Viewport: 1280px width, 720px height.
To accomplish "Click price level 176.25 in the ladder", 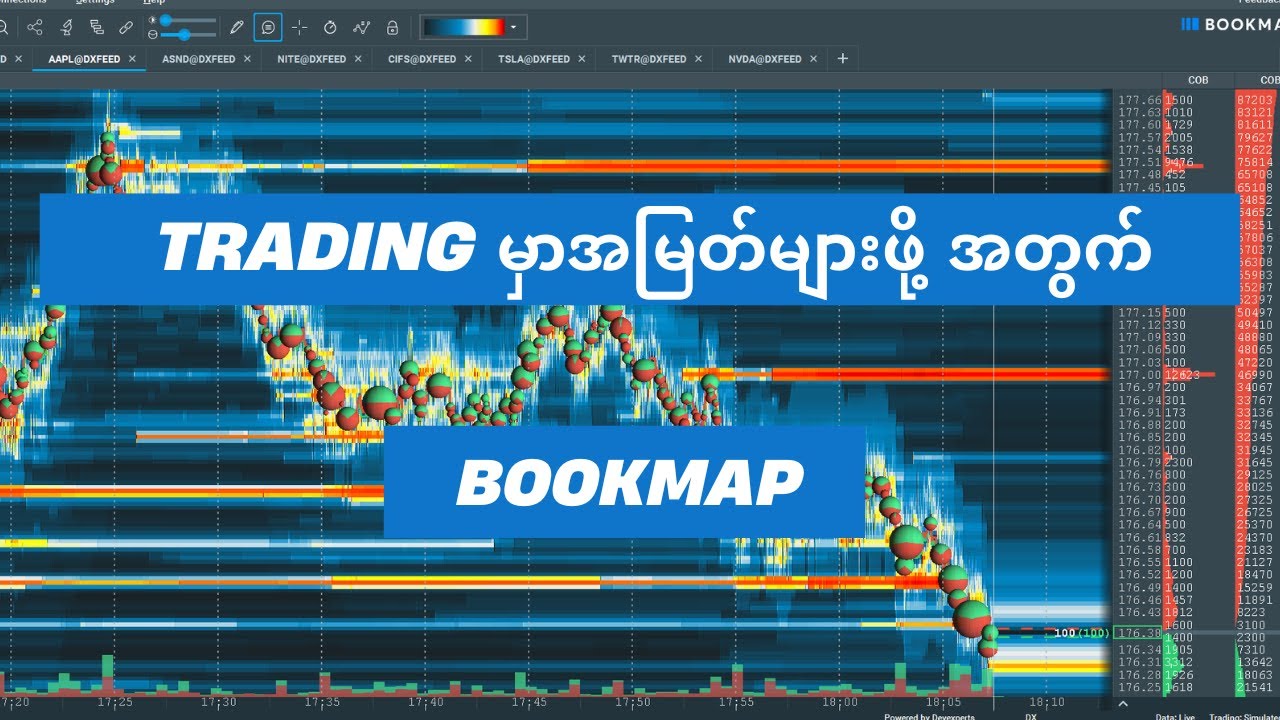I will click(1139, 689).
